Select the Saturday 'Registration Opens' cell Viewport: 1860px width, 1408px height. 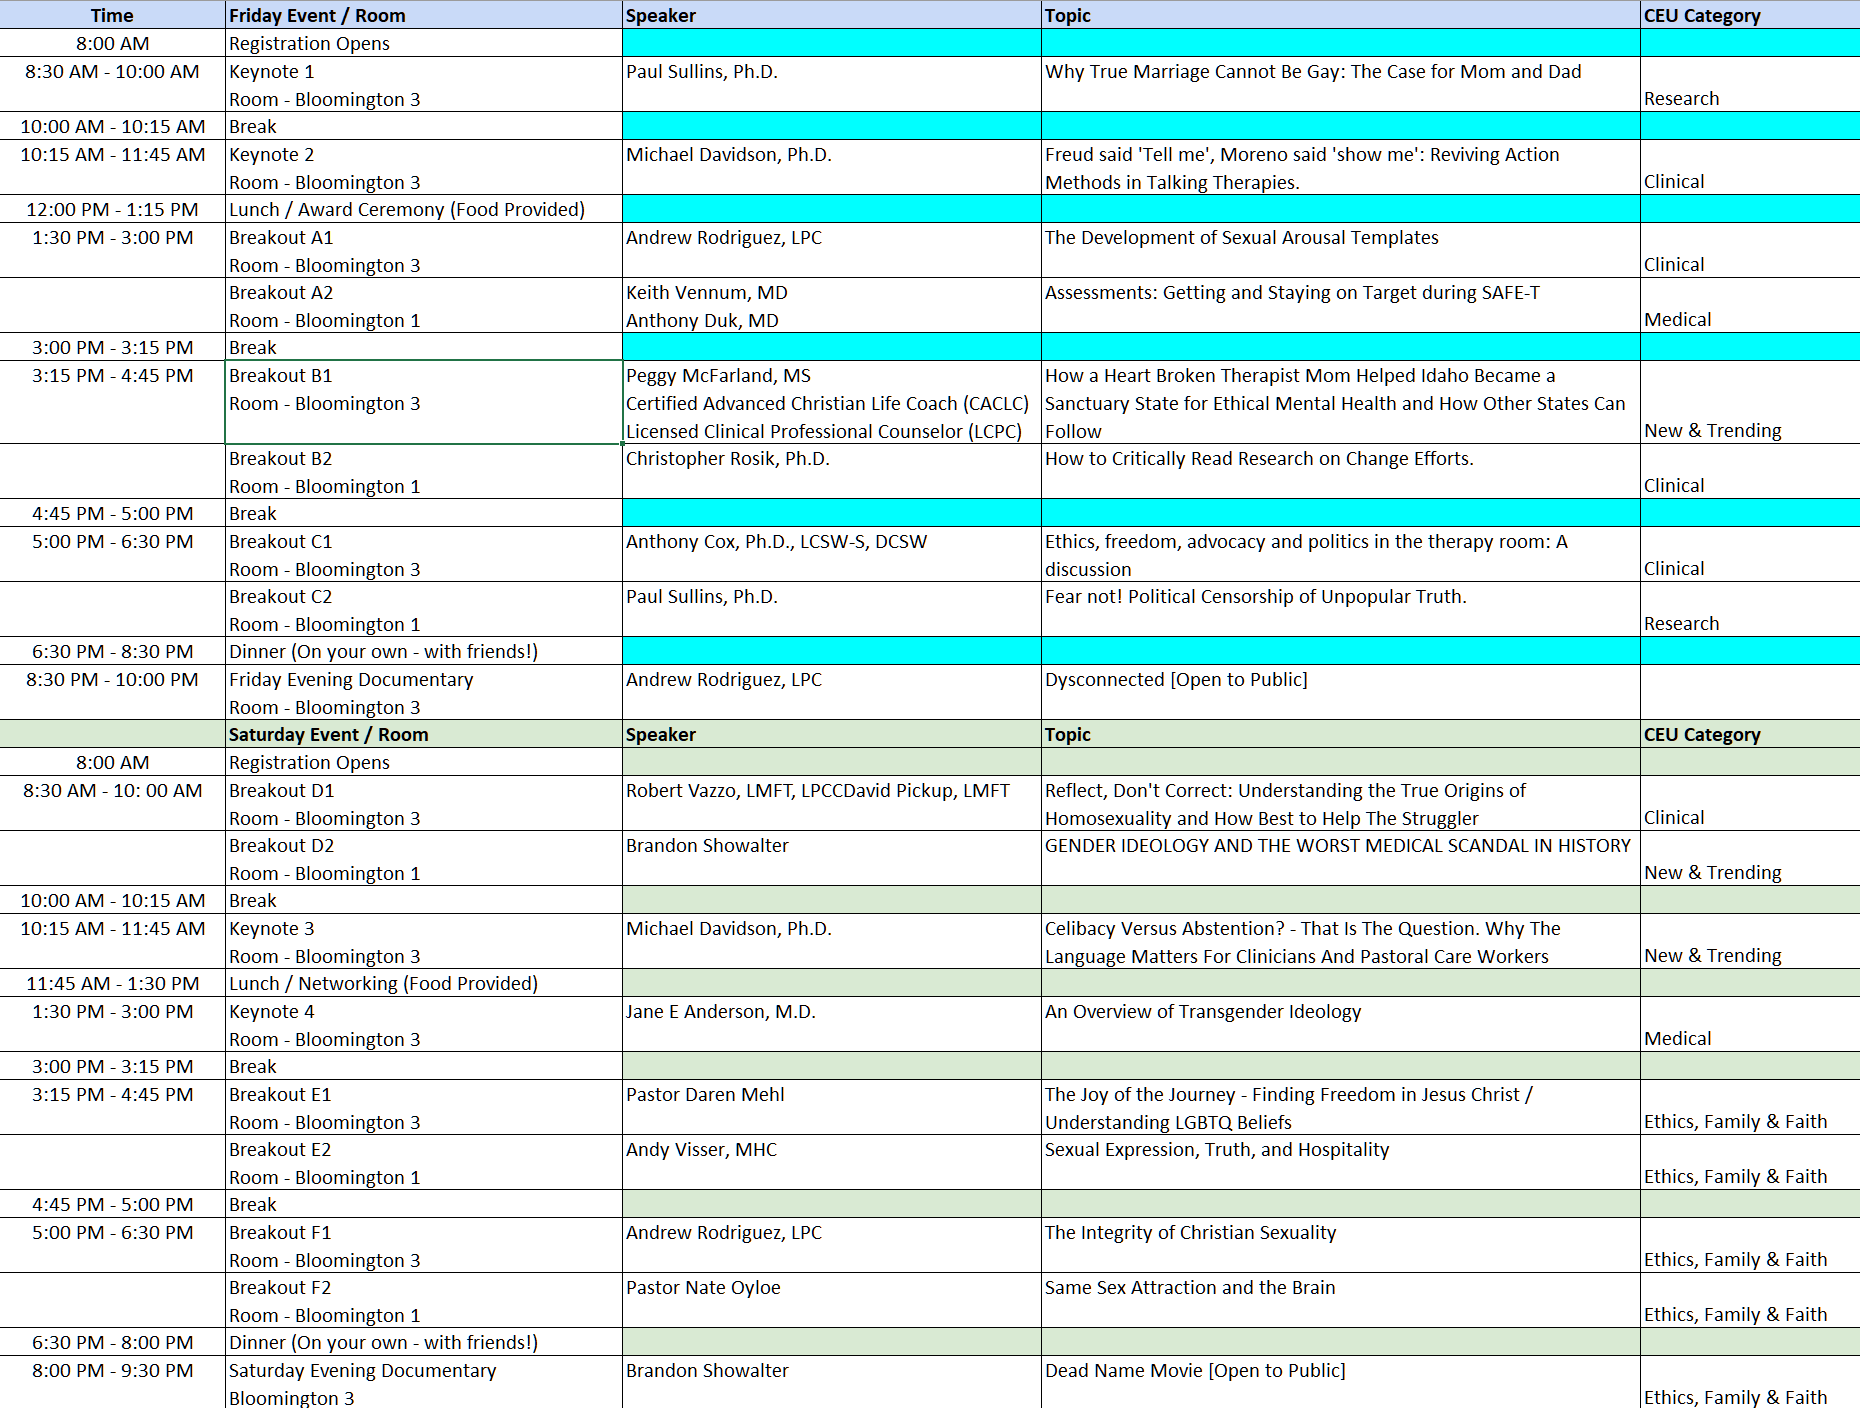[x=424, y=762]
